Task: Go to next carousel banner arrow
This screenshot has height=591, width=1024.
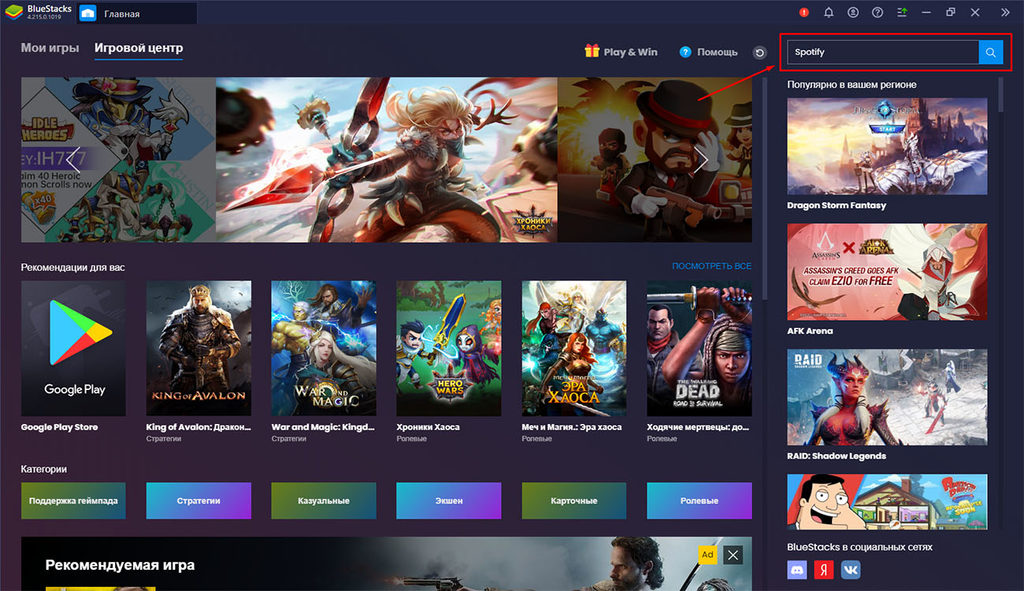Action: 701,159
